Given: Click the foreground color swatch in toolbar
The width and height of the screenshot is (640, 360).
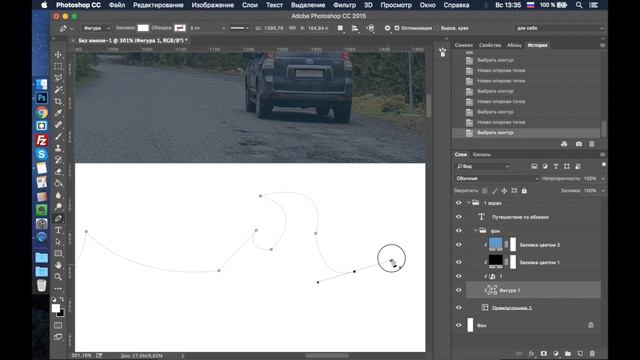Looking at the screenshot, I should coord(56,309).
